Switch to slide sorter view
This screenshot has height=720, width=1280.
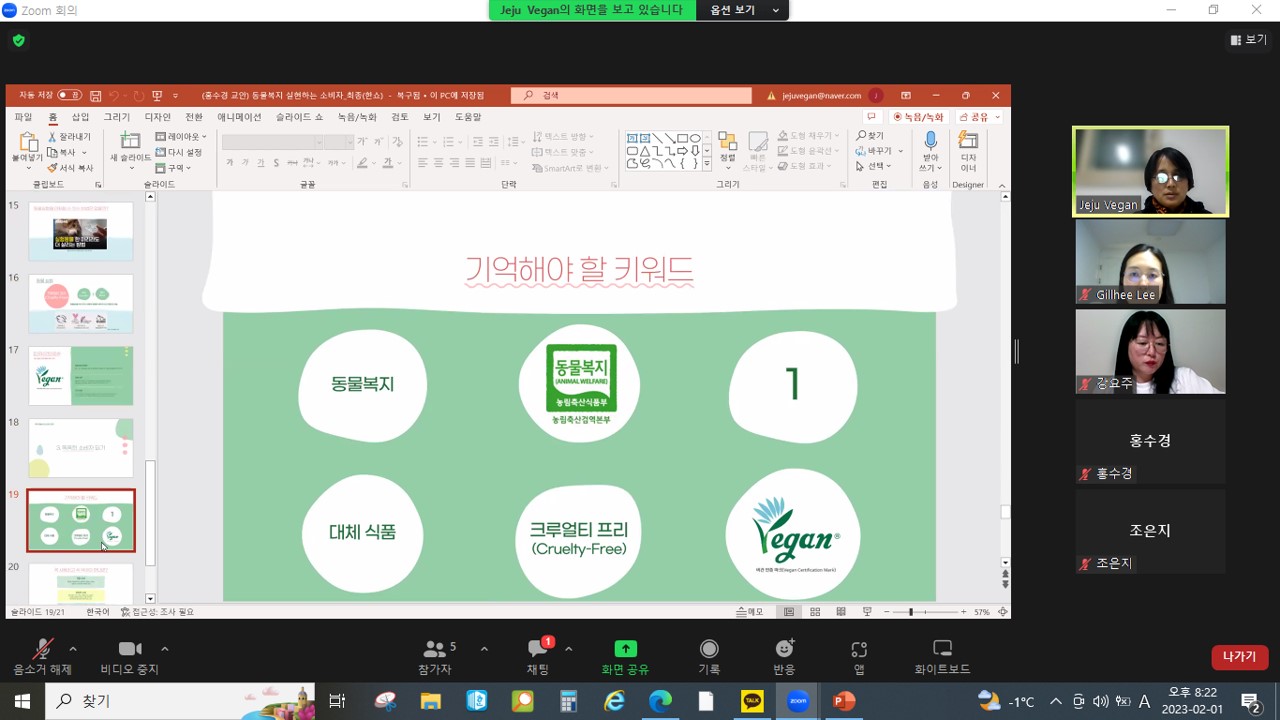[815, 611]
